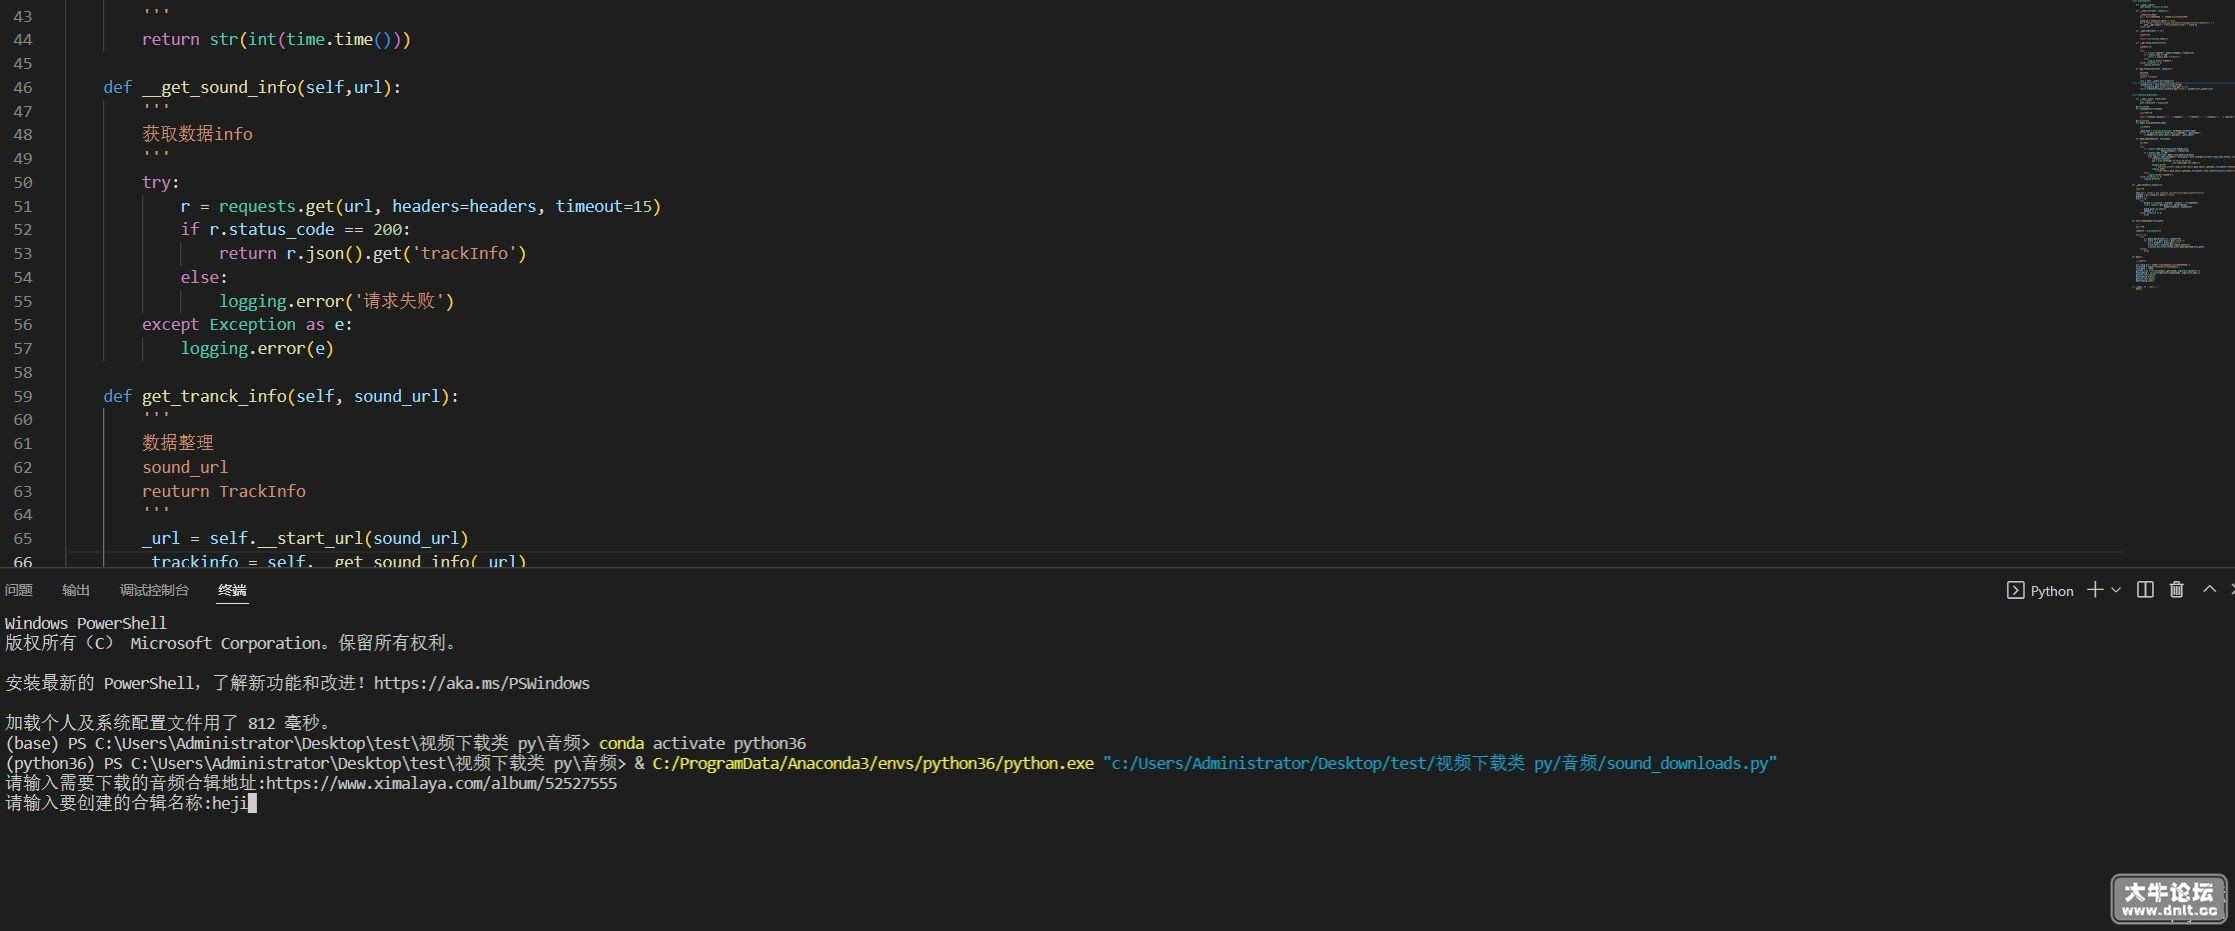Viewport: 2235px width, 931px height.
Task: Maximize the panel with up chevron
Action: click(x=2210, y=590)
